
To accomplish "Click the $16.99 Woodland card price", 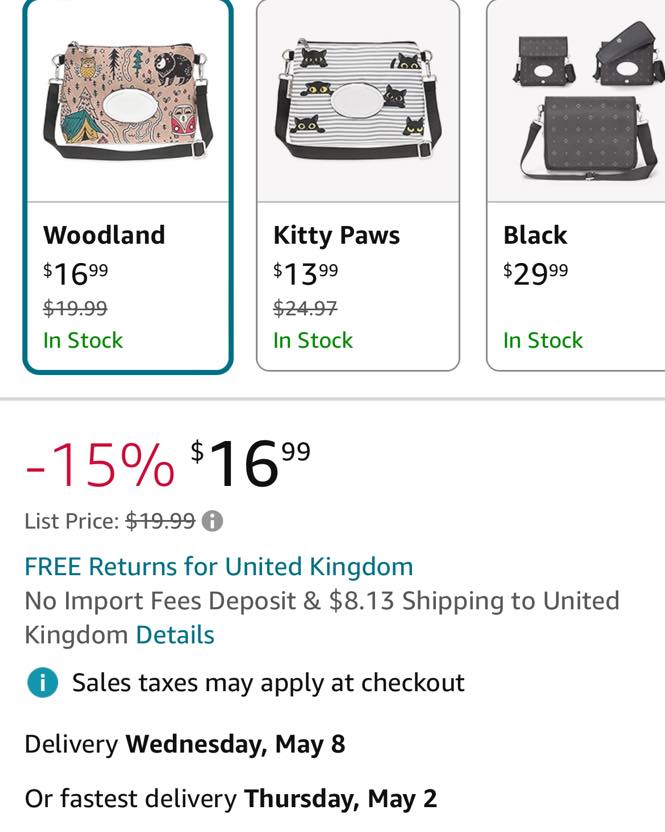I will click(x=75, y=274).
